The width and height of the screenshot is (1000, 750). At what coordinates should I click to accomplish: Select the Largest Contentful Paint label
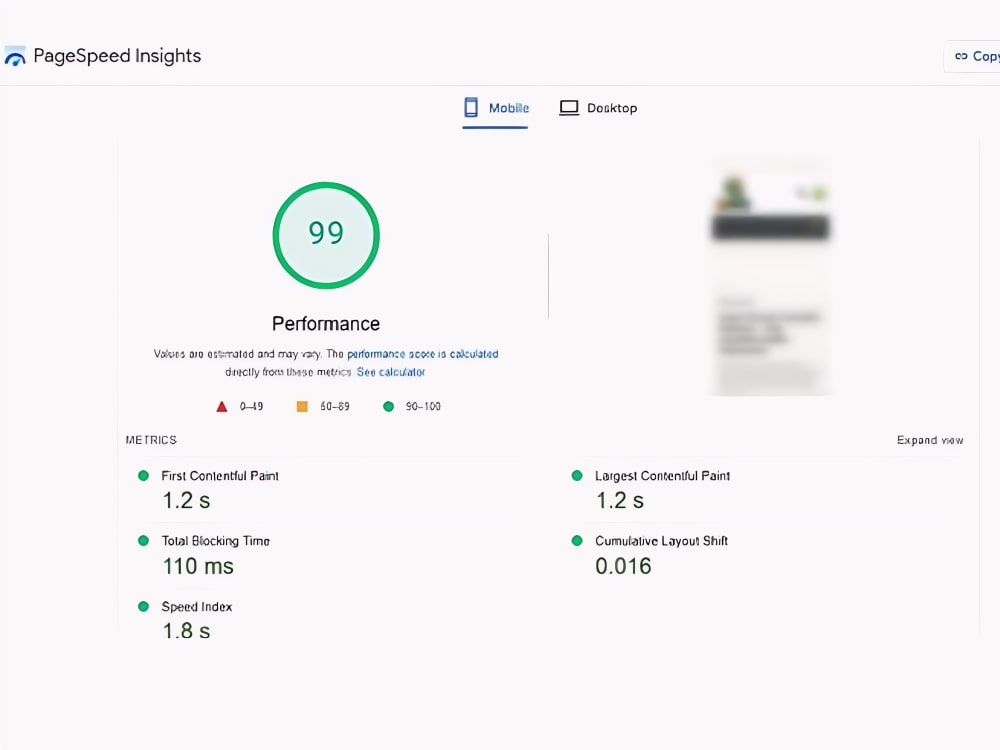point(663,476)
